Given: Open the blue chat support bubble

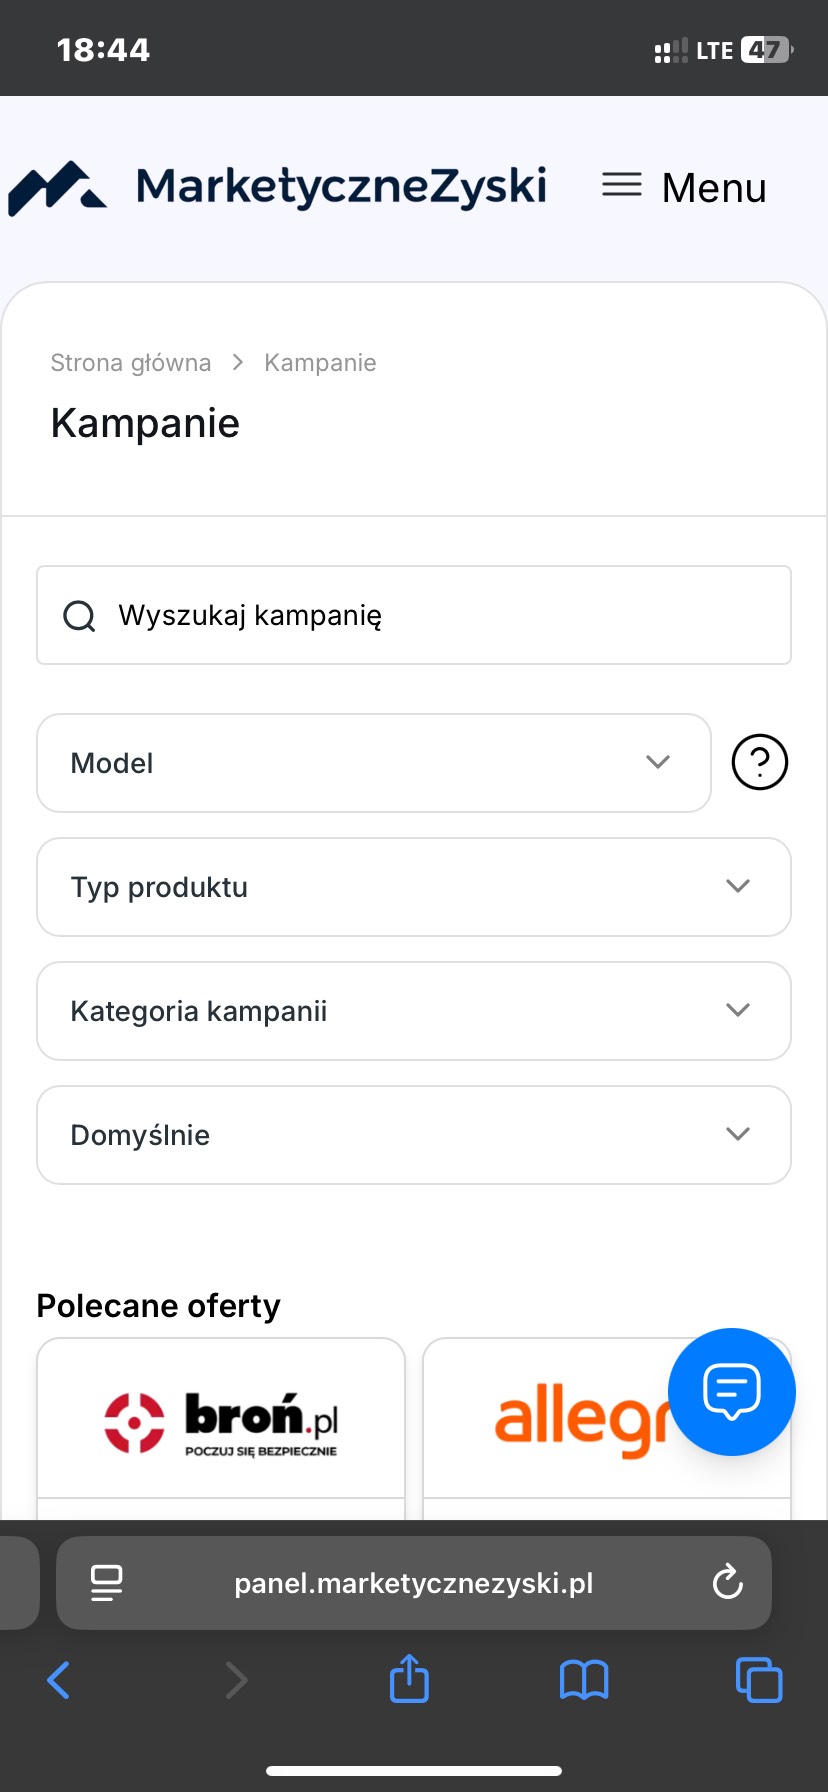Looking at the screenshot, I should click(732, 1391).
